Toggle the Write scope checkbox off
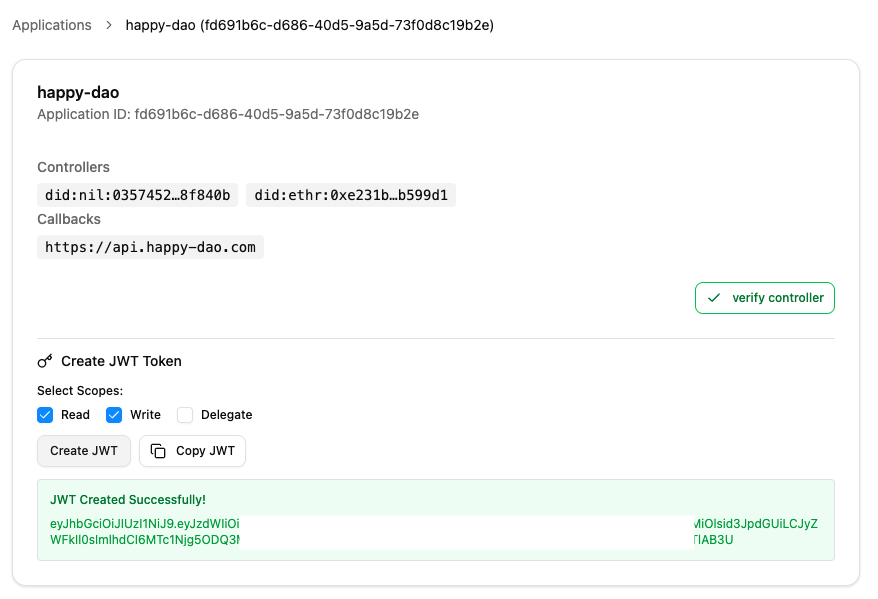Image resolution: width=878 pixels, height=599 pixels. tap(114, 415)
